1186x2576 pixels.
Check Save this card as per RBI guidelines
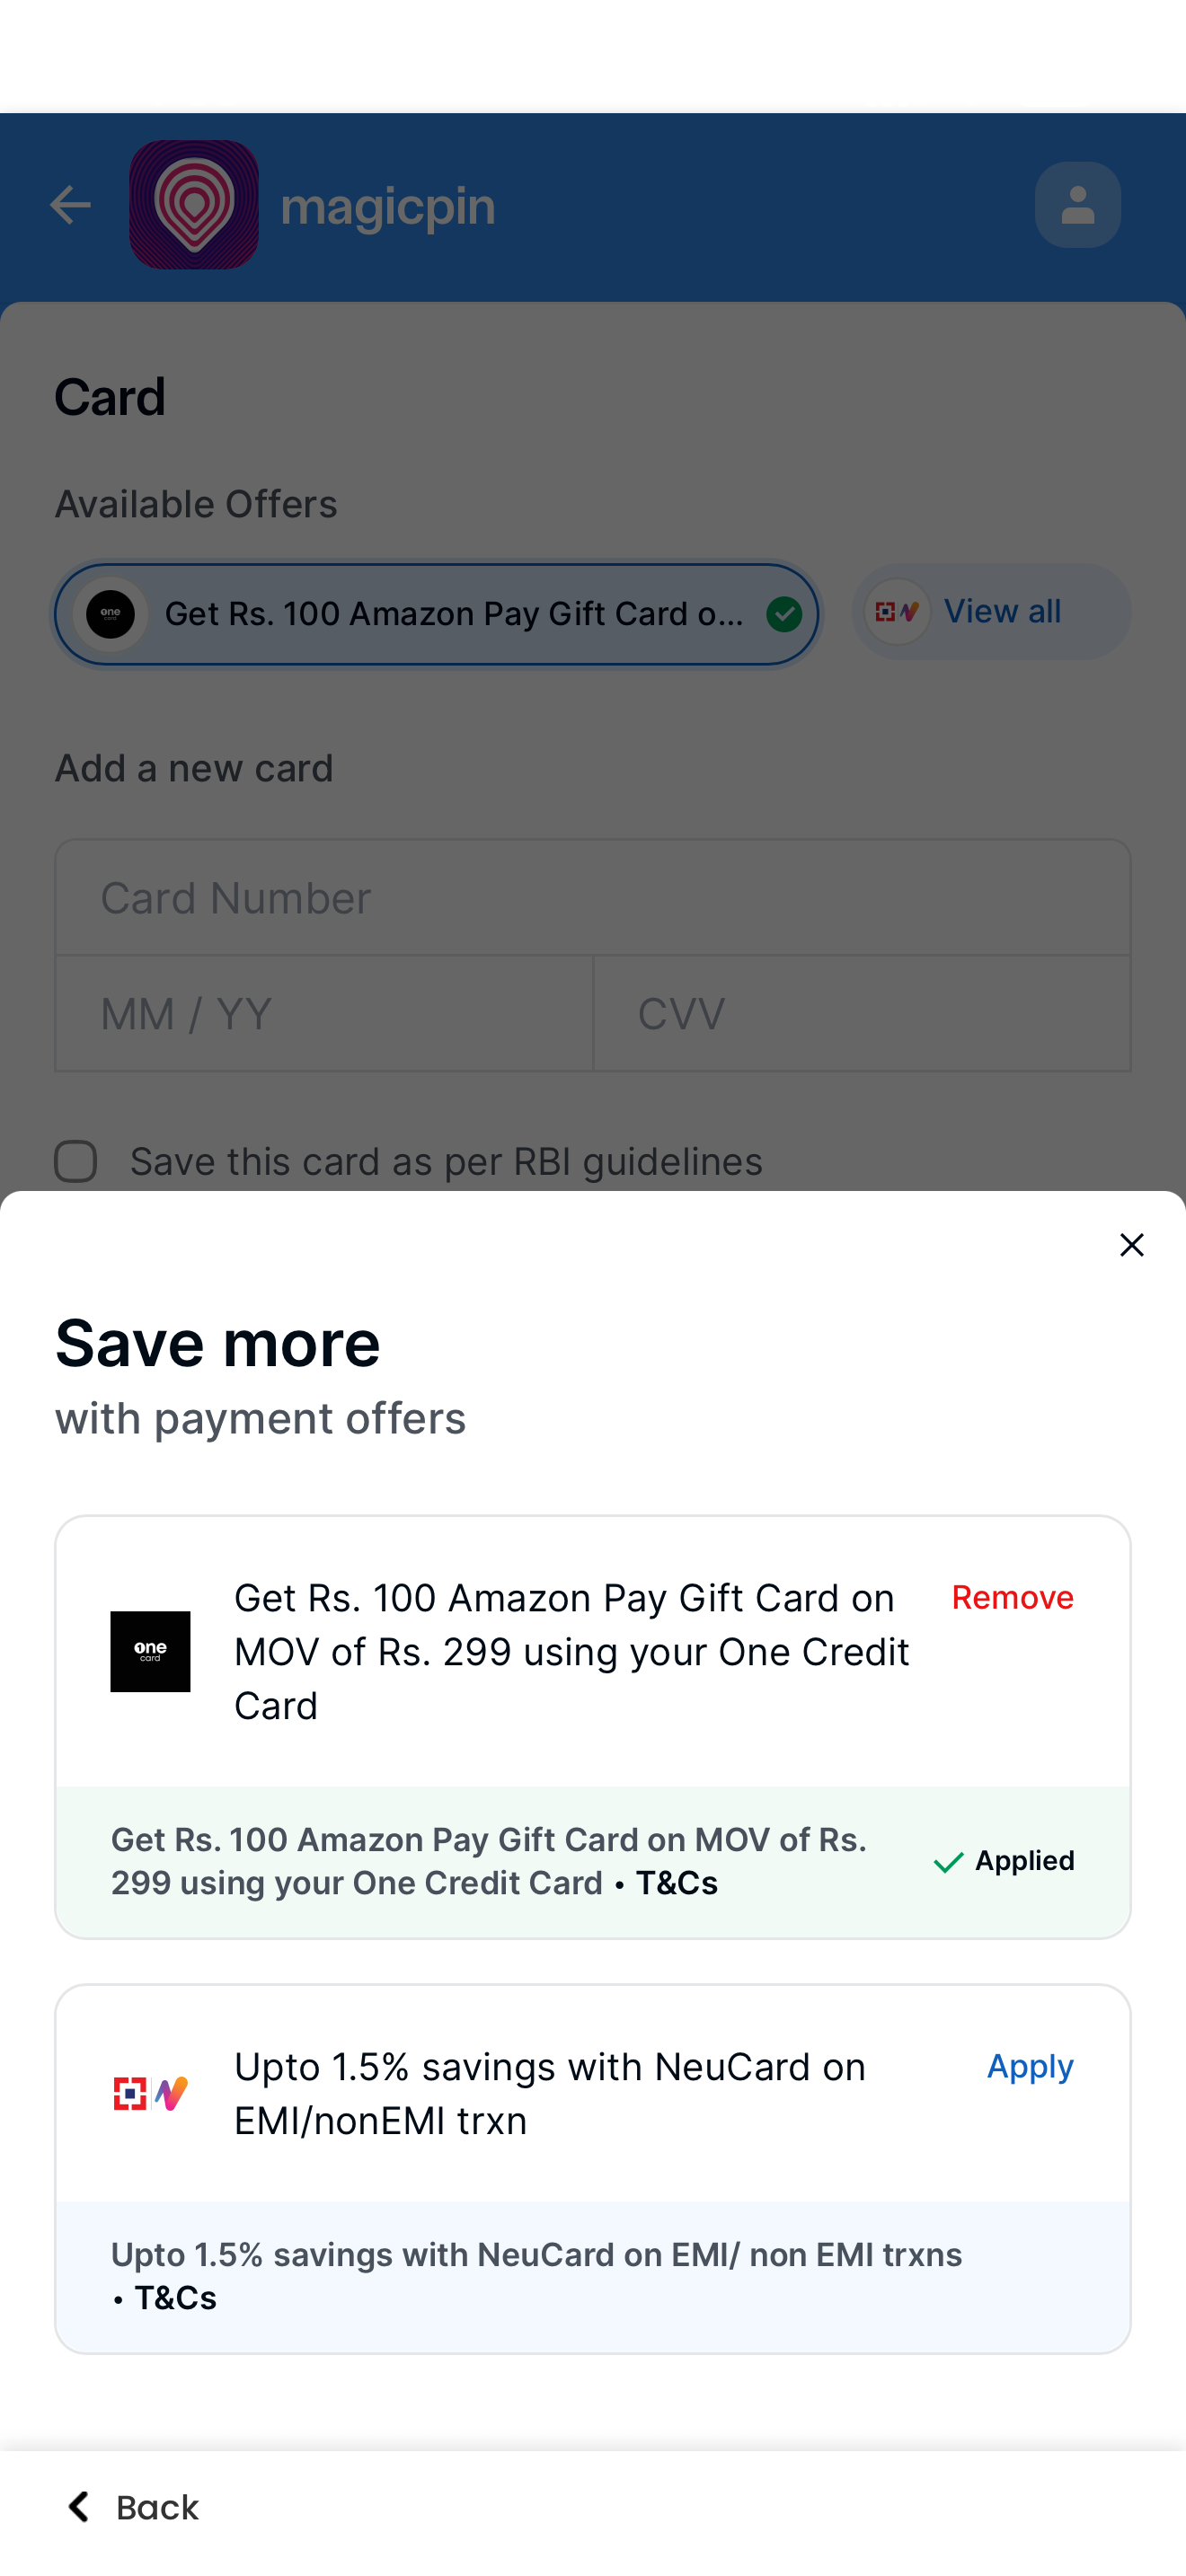76,1162
